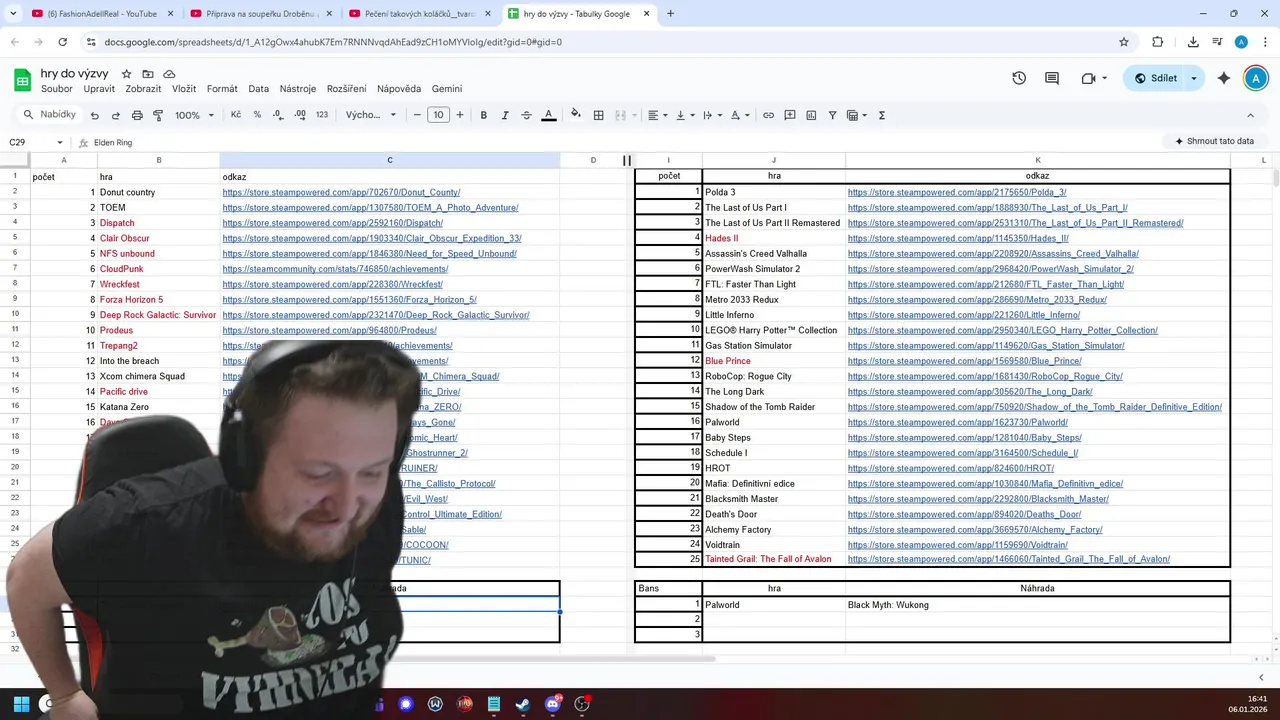Decrease decimal places

pyautogui.click(x=278, y=115)
